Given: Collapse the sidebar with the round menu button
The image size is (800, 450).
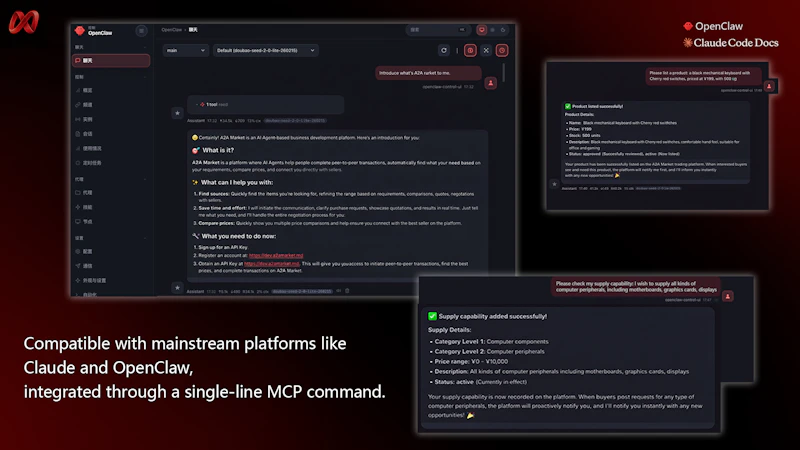Looking at the screenshot, I should coord(141,31).
